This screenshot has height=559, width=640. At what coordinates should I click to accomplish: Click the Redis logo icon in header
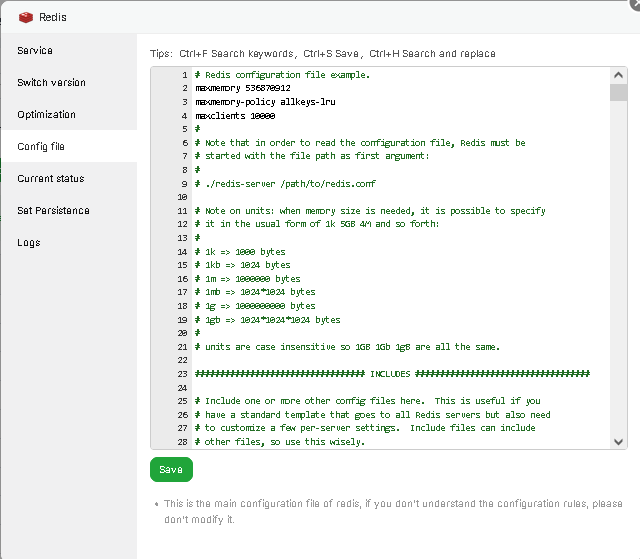26,18
